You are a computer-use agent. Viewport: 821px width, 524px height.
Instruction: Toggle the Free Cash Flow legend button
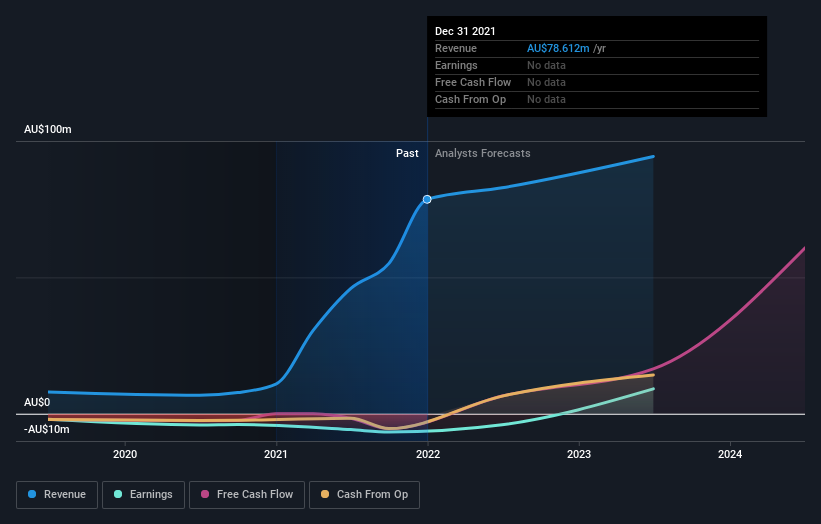(x=247, y=495)
